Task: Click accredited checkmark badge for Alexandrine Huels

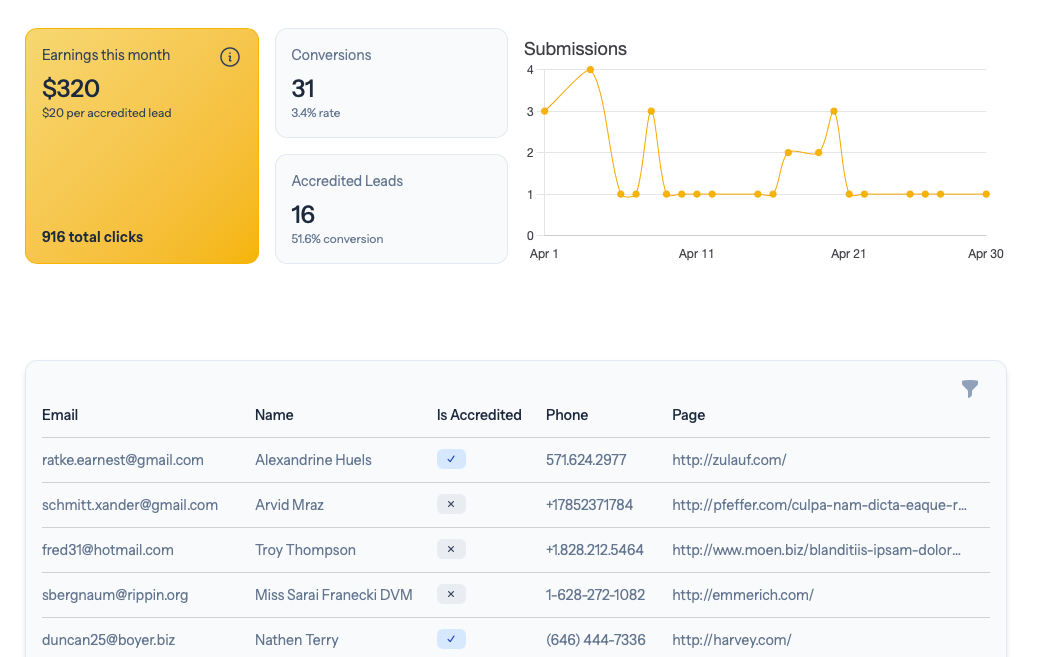Action: pos(451,460)
